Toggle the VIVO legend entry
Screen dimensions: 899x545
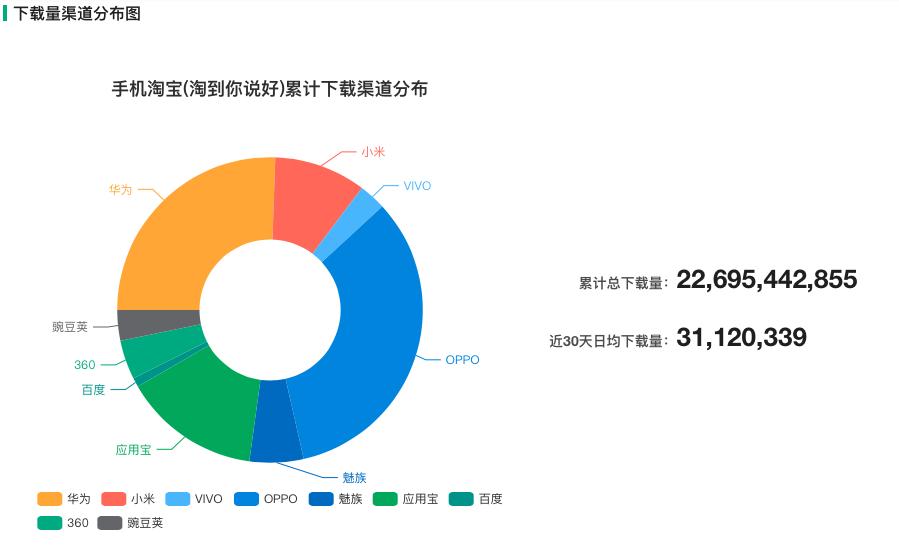click(x=194, y=499)
